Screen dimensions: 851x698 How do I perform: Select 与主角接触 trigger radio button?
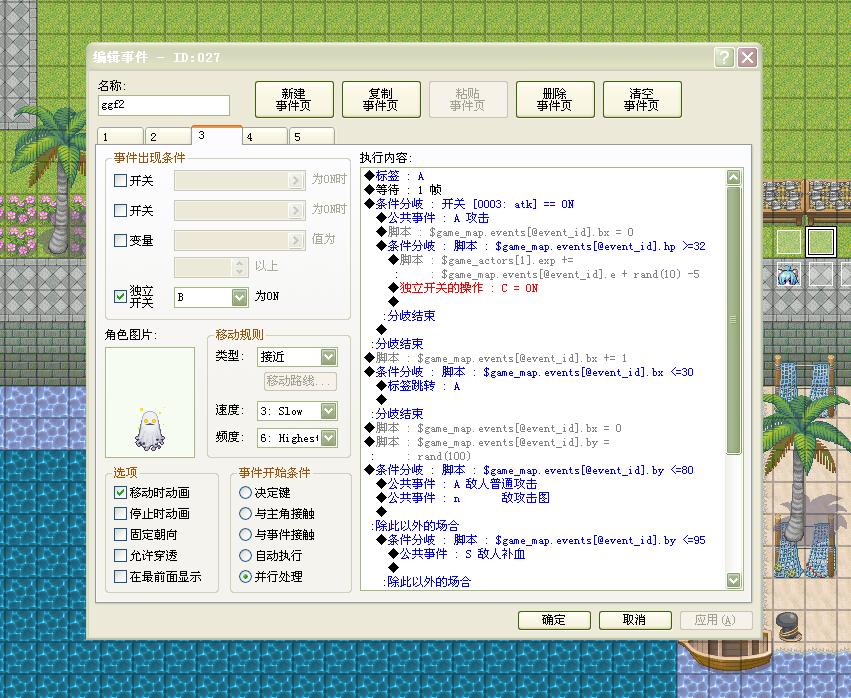(x=245, y=513)
